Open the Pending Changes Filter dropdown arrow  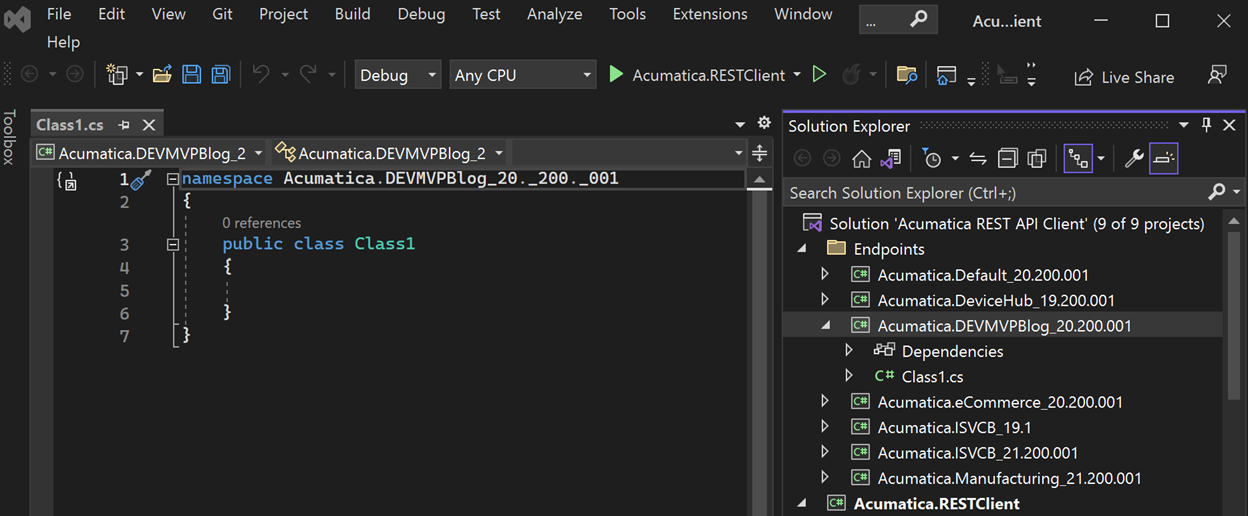click(x=955, y=158)
